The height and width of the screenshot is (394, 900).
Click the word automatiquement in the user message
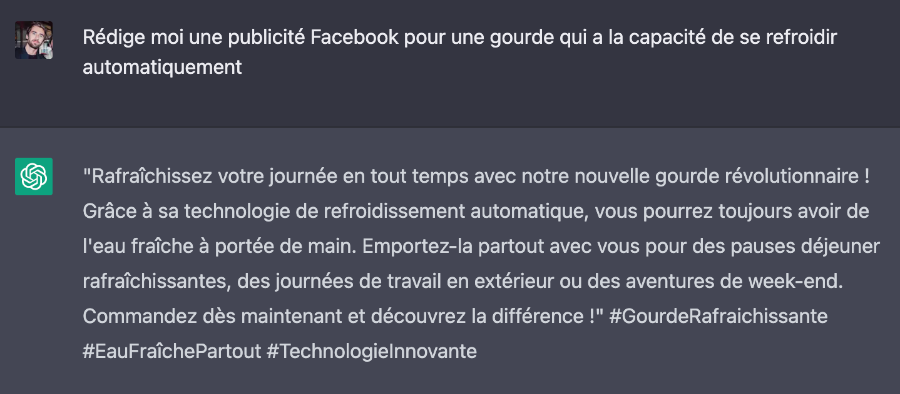pos(162,68)
